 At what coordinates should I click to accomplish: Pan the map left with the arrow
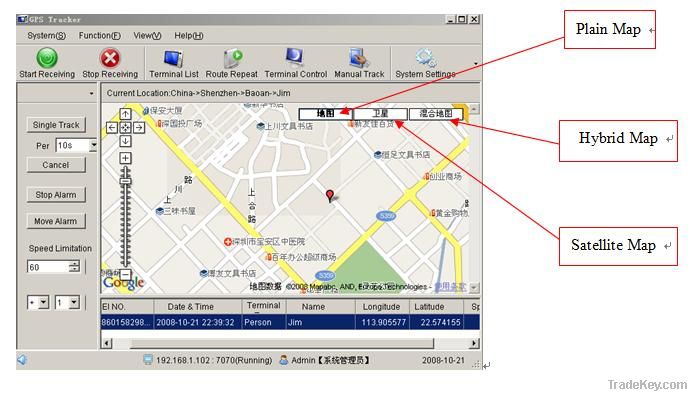(x=112, y=128)
